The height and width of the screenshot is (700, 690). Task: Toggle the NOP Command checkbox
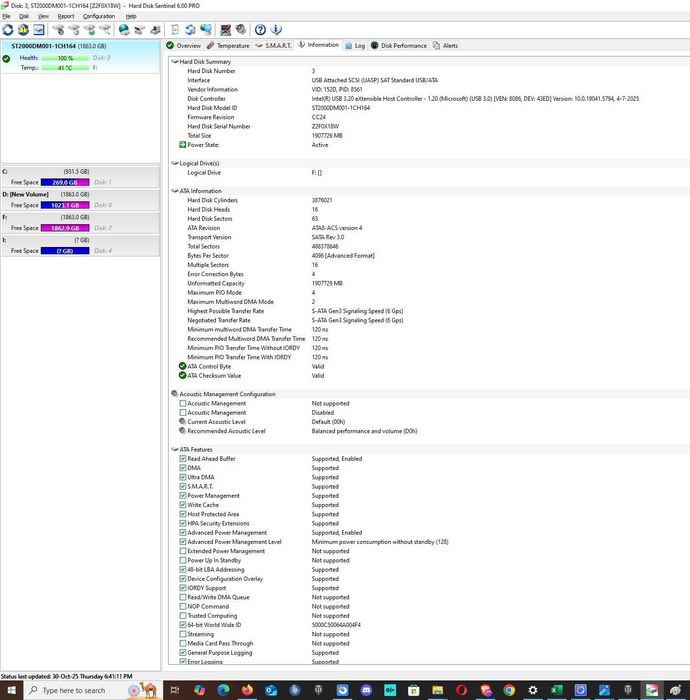point(183,606)
